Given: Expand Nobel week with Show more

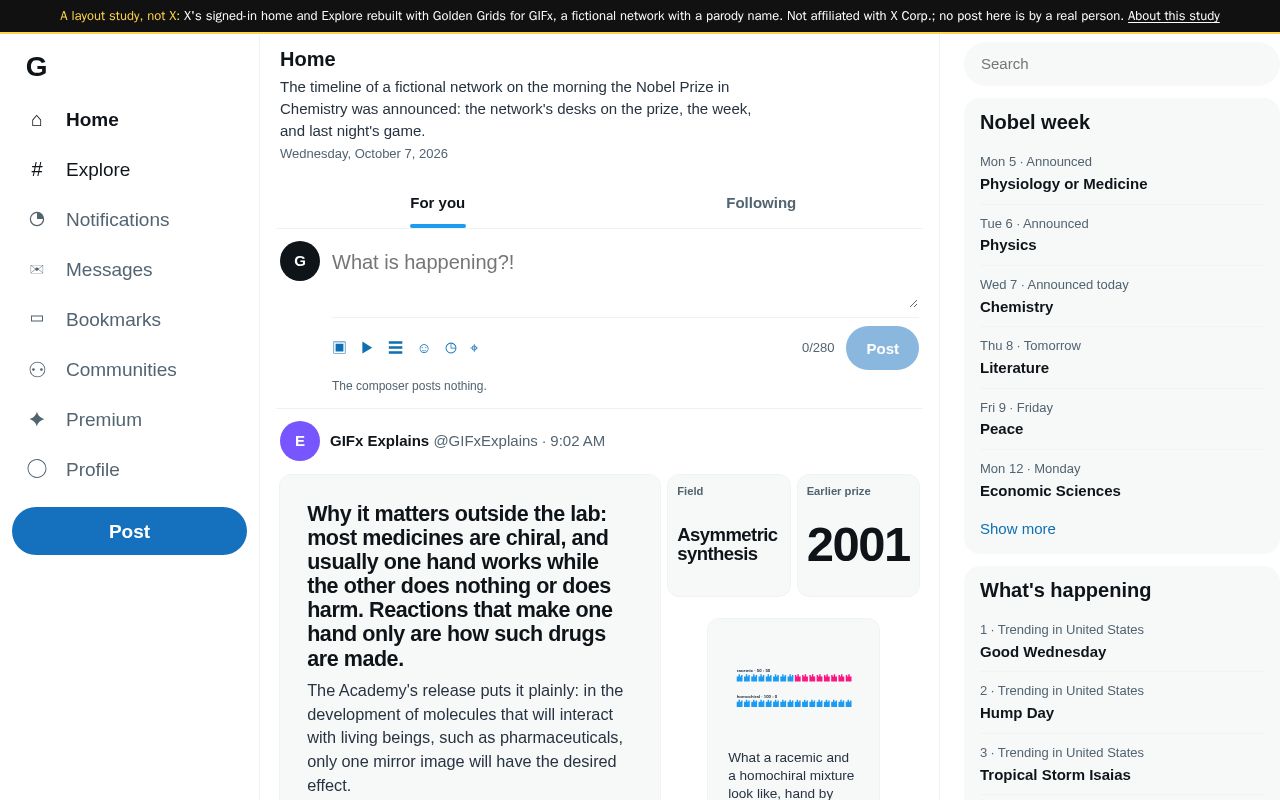Looking at the screenshot, I should coord(1018,529).
